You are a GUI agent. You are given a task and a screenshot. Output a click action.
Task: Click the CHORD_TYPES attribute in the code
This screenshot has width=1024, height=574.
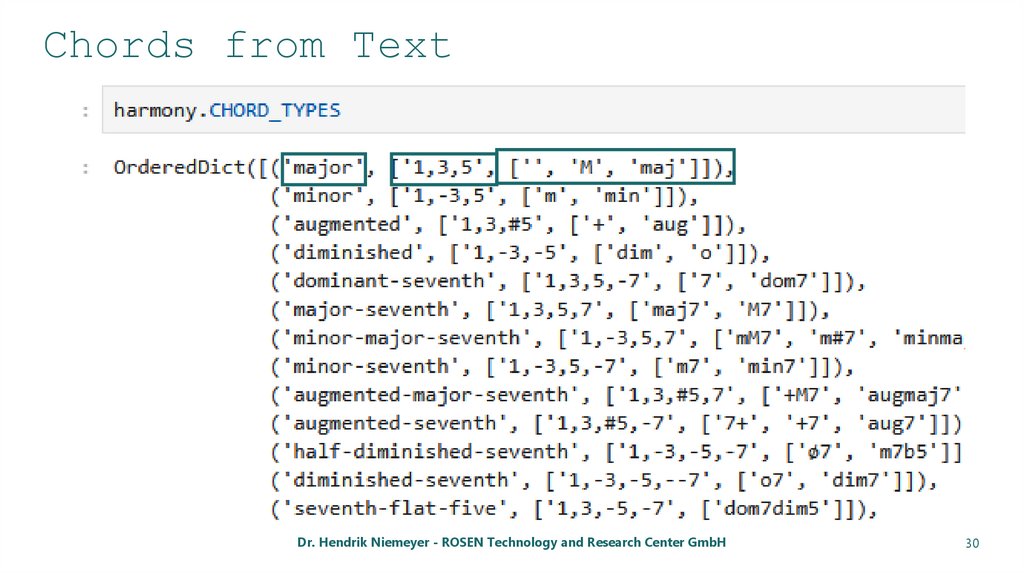(x=275, y=110)
